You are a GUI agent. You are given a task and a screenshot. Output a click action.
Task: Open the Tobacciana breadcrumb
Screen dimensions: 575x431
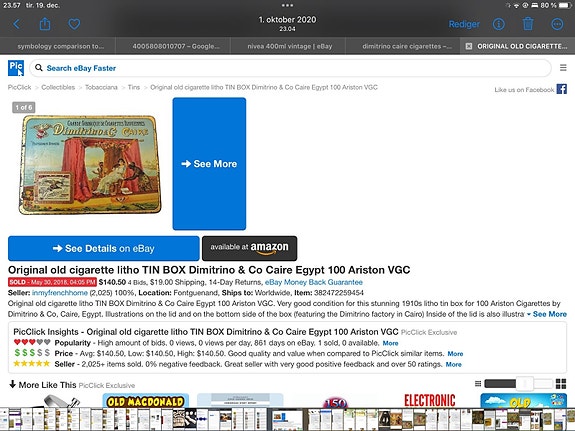click(101, 87)
